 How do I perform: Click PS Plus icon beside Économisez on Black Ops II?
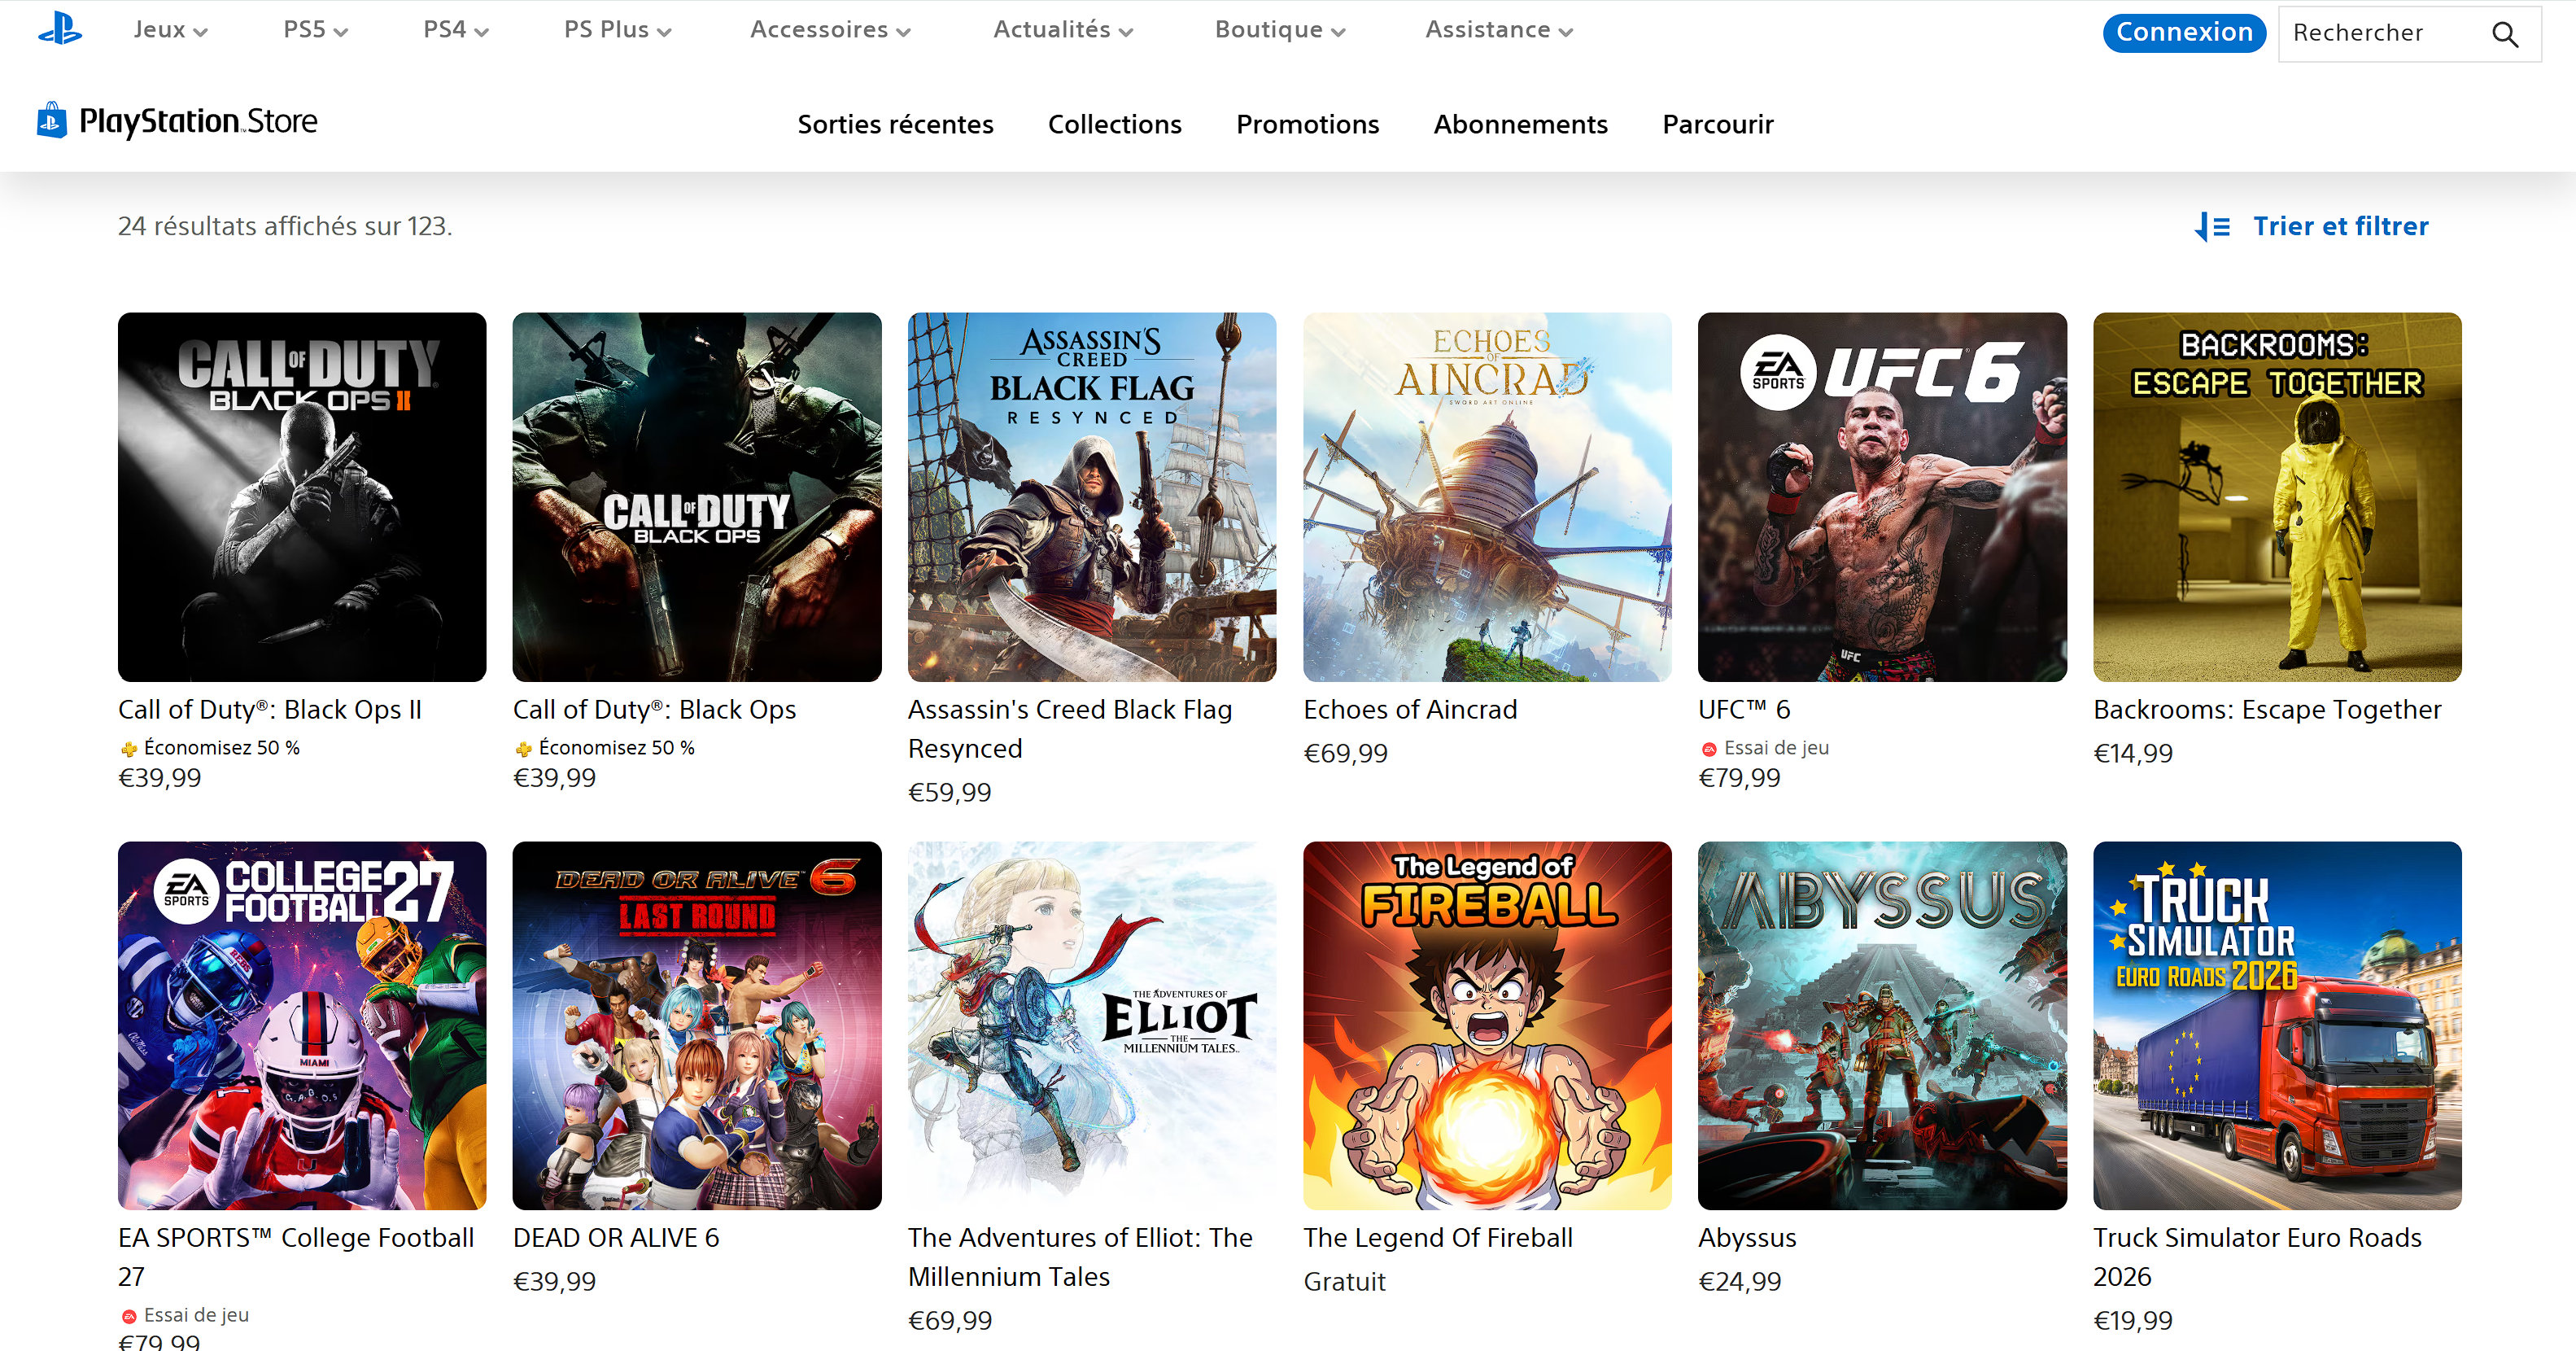point(129,749)
